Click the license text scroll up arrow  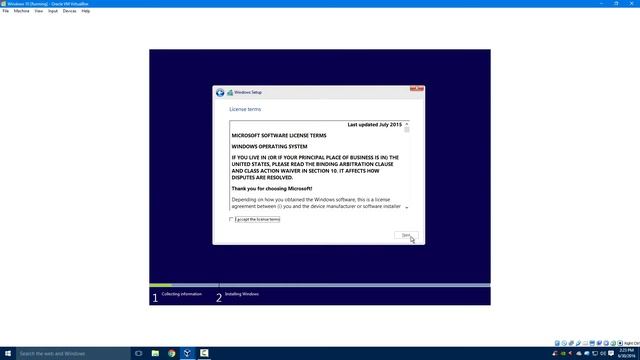click(x=407, y=124)
